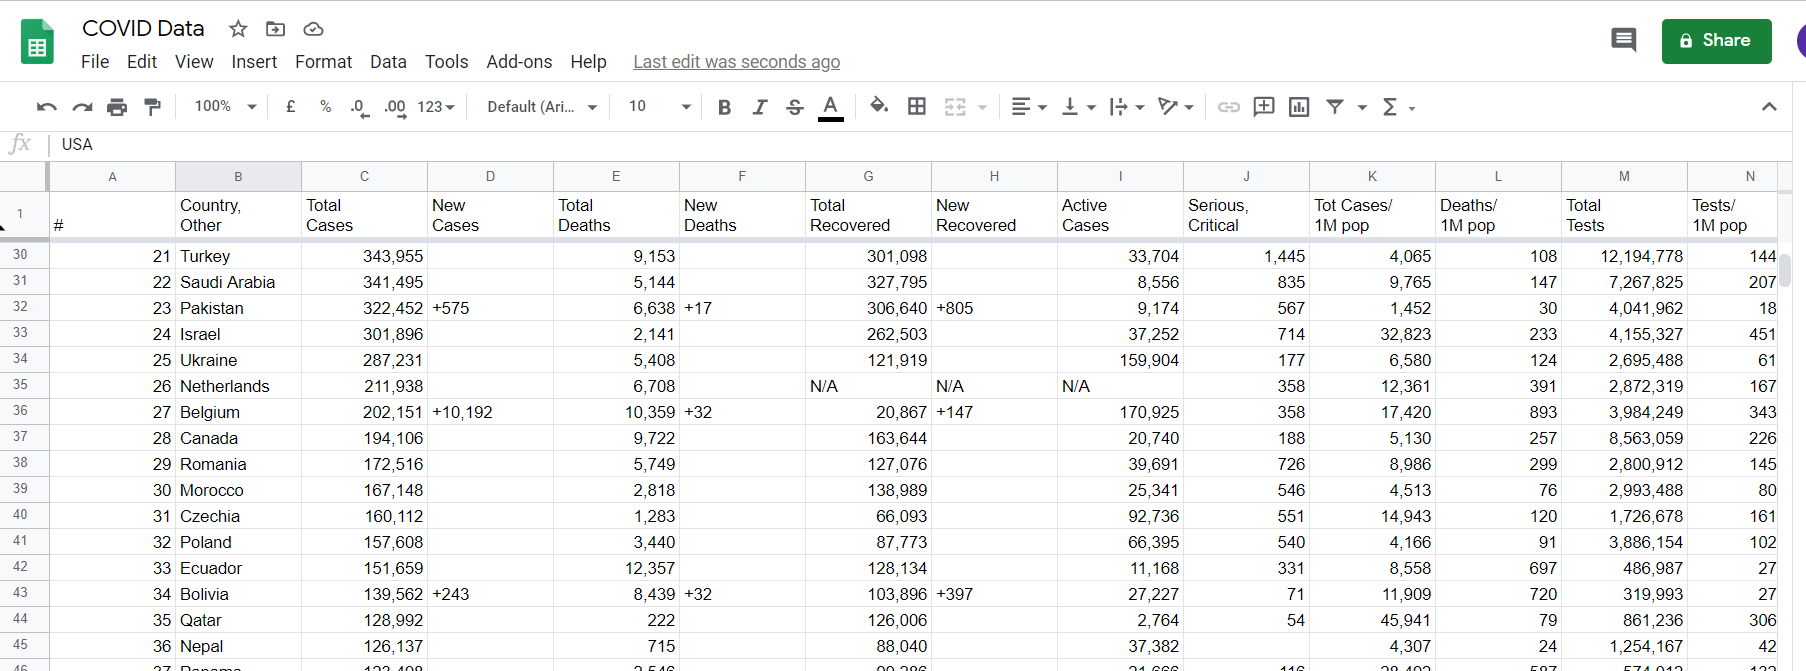Open the Default (Arial) font dropdown
Viewport: 1806px width, 671px height.
(x=542, y=107)
